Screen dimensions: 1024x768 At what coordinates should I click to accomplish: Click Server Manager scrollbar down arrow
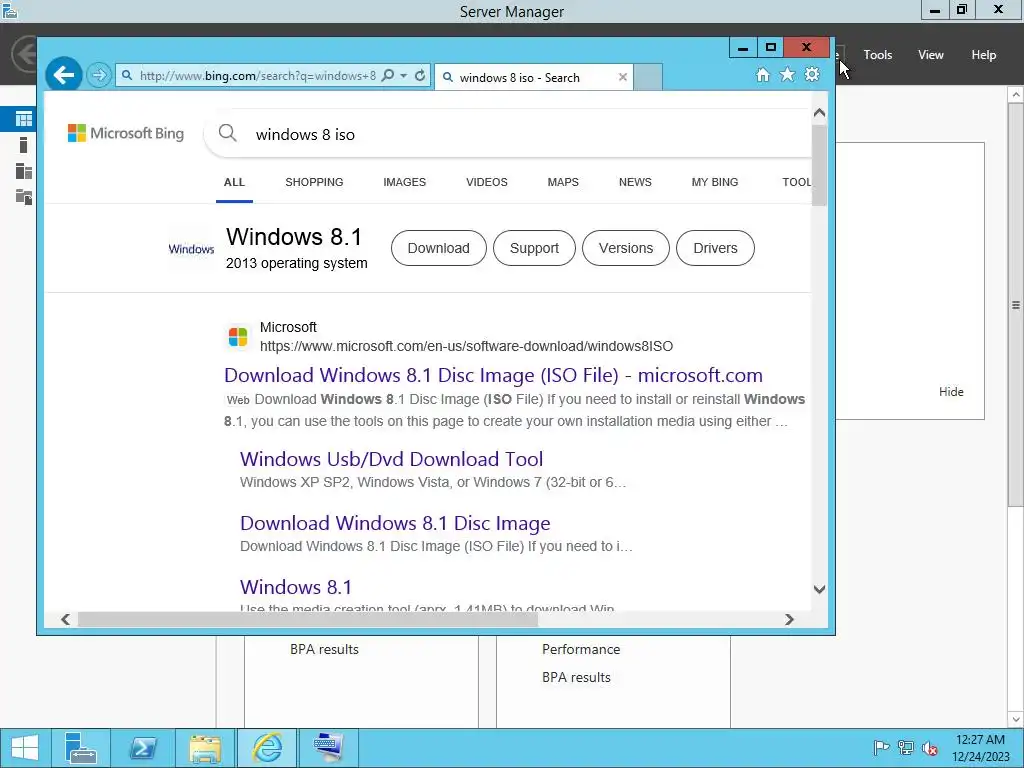pos(1016,720)
